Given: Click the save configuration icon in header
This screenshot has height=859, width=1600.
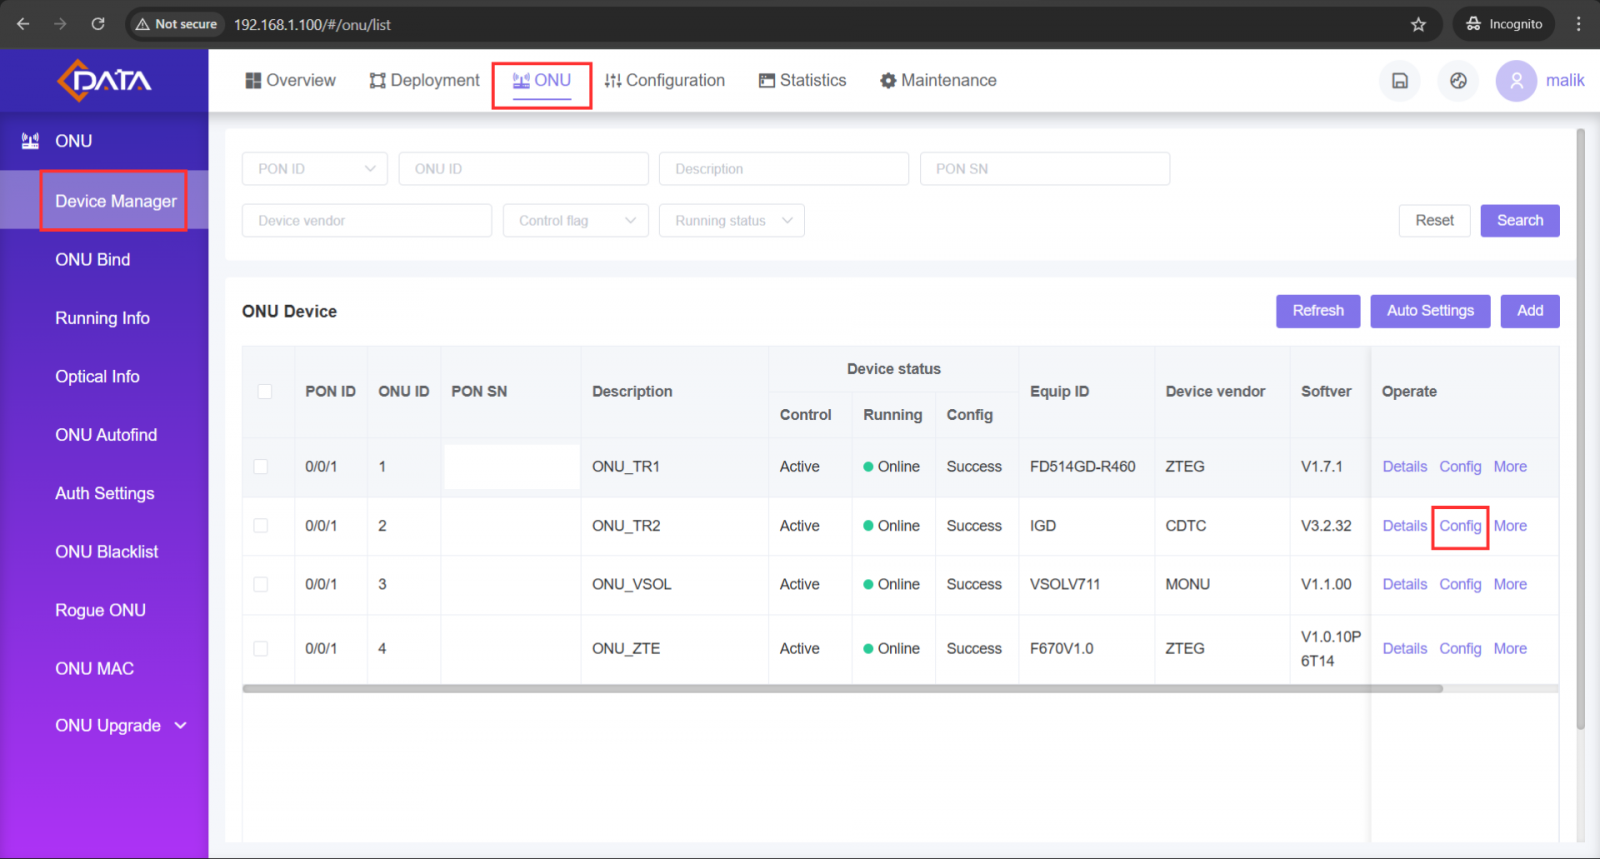Looking at the screenshot, I should tap(1400, 81).
